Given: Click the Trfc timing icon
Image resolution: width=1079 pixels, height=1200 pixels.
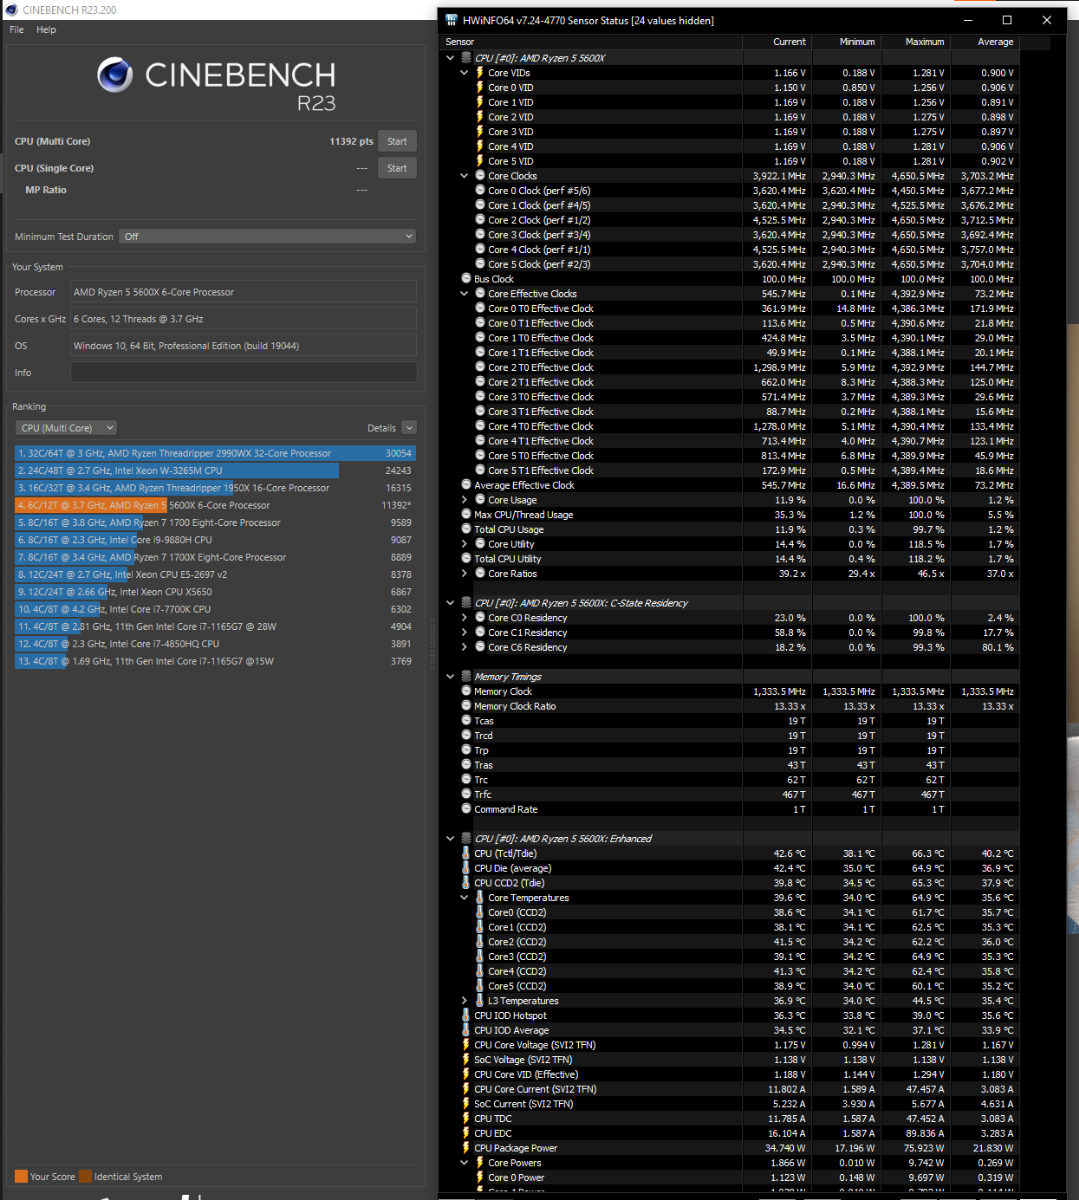Looking at the screenshot, I should tap(466, 794).
